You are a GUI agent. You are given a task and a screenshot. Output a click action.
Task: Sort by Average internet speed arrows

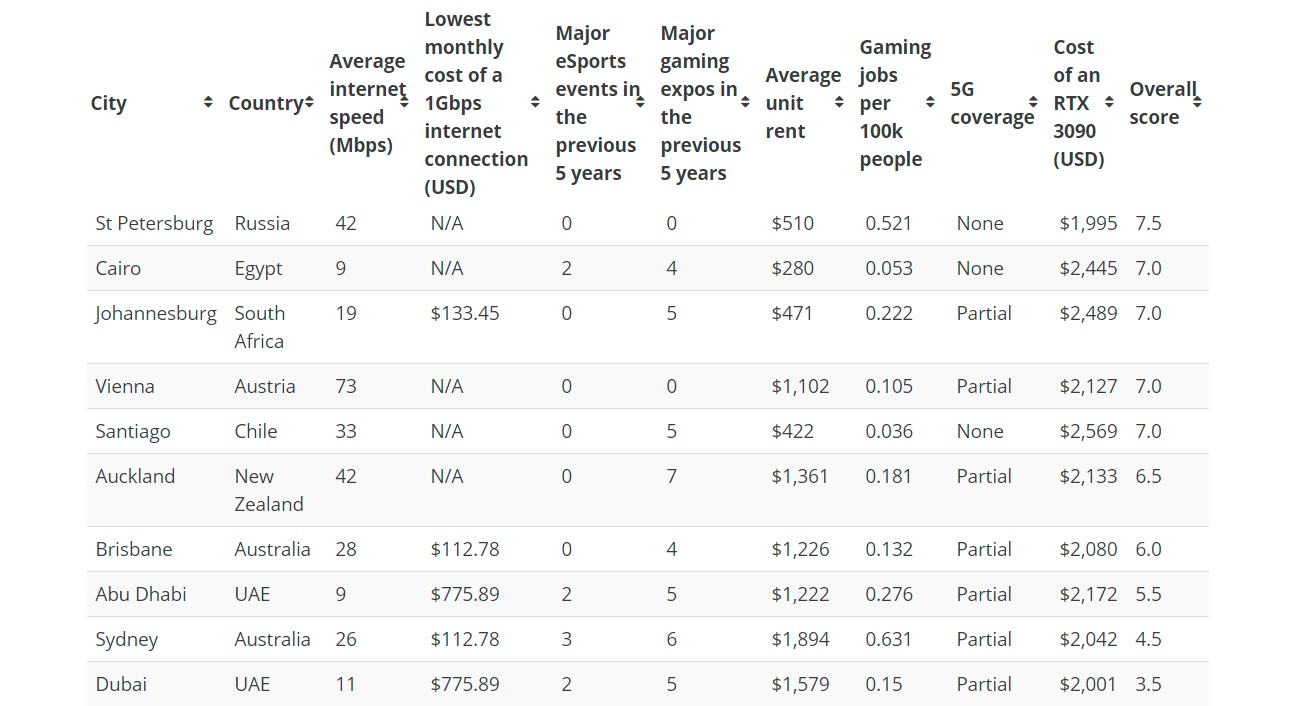pyautogui.click(x=404, y=103)
